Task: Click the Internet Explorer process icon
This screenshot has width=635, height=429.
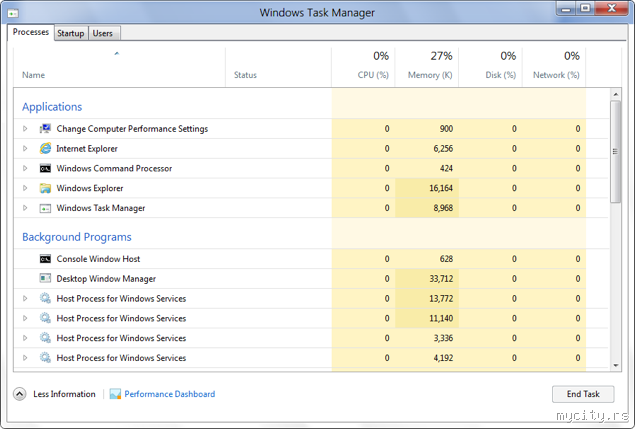Action: [x=45, y=148]
